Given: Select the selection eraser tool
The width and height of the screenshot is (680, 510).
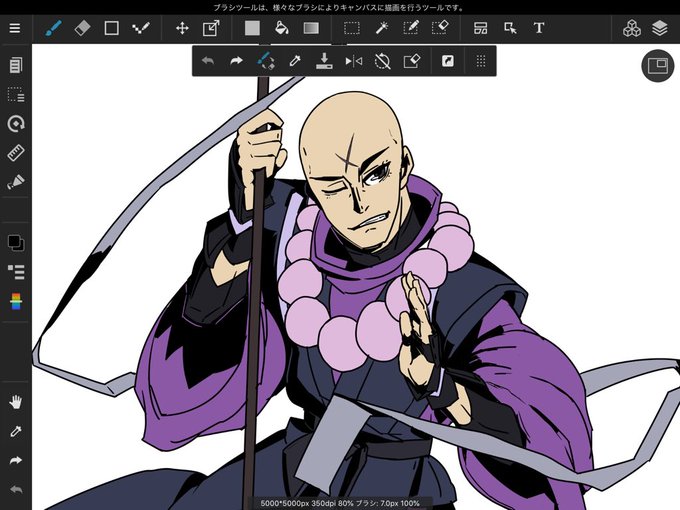Looking at the screenshot, I should click(440, 29).
